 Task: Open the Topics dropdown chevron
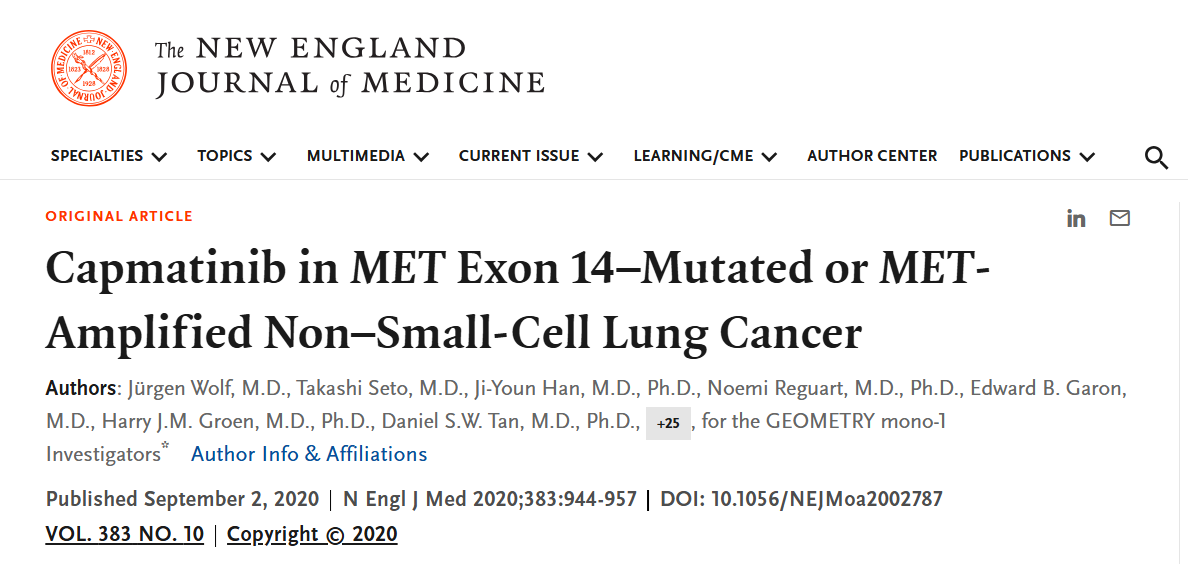[x=268, y=157]
